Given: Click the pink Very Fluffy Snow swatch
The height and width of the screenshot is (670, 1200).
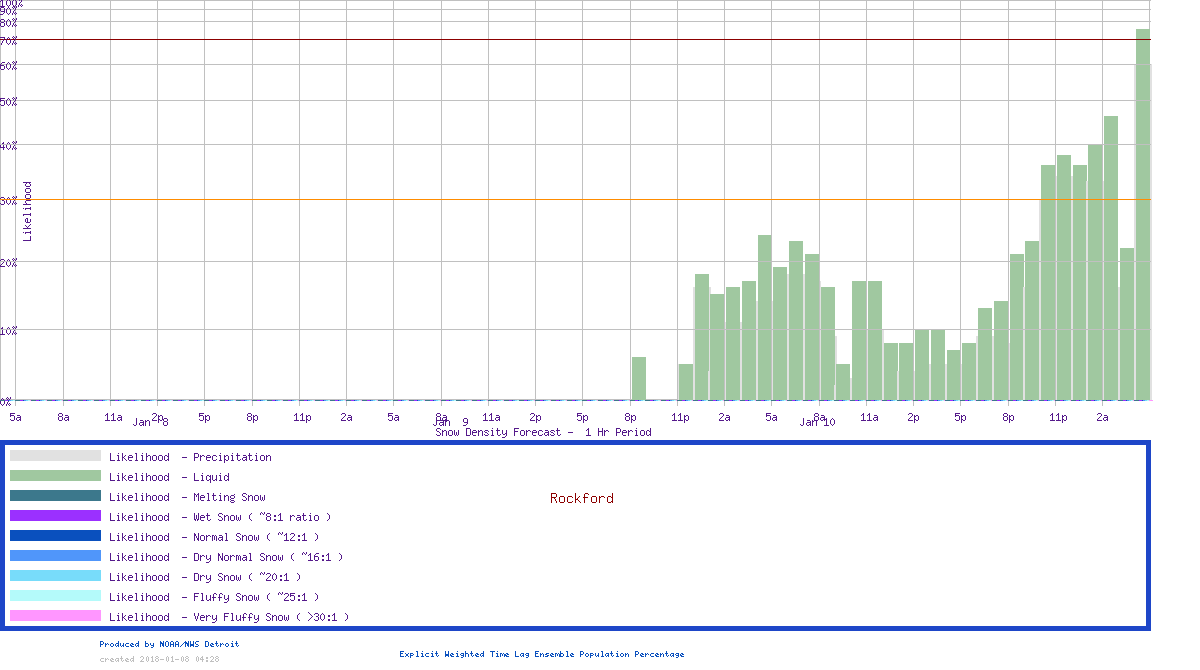Looking at the screenshot, I should (55, 616).
